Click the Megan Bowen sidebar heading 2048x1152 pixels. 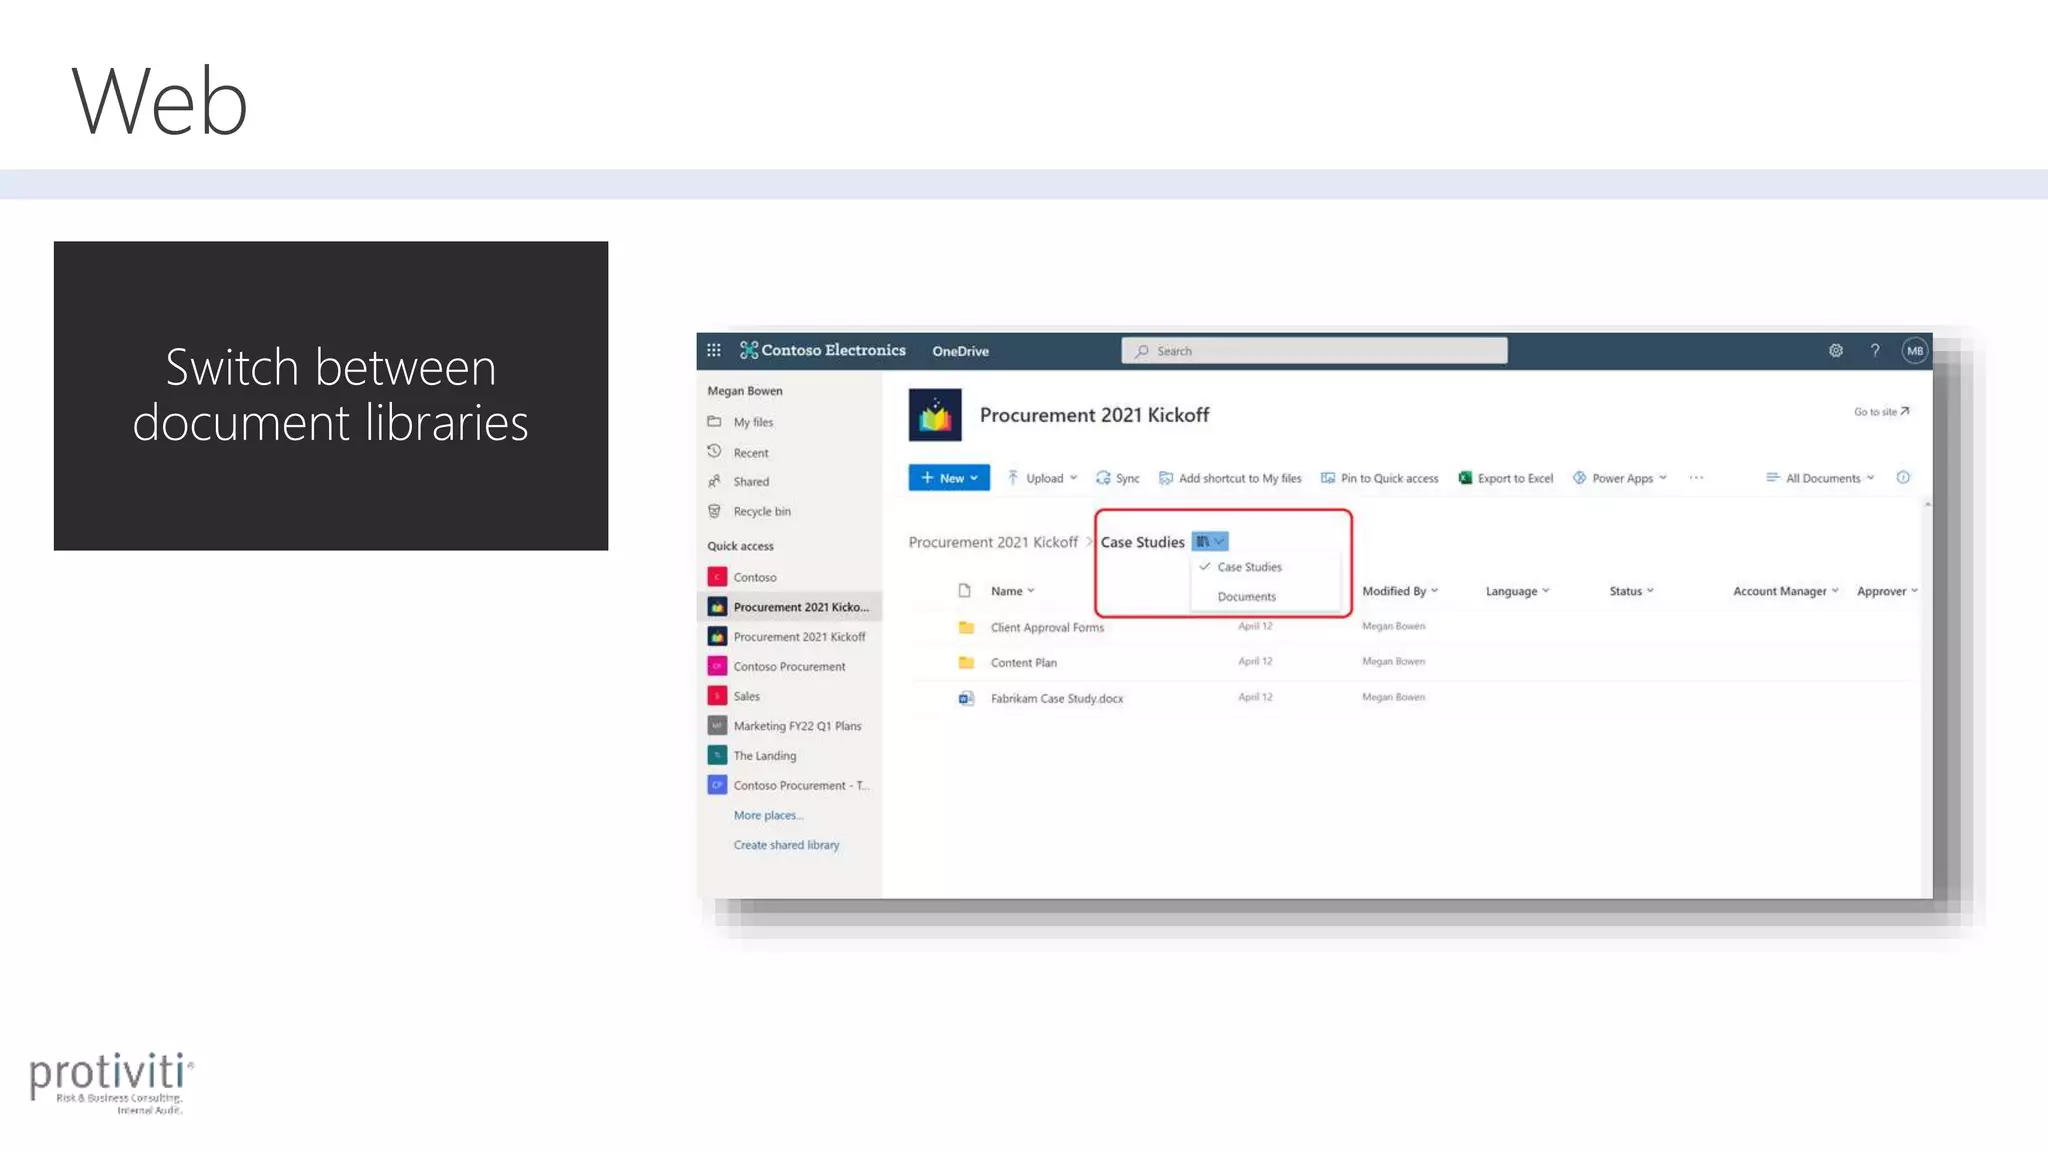[x=745, y=391]
